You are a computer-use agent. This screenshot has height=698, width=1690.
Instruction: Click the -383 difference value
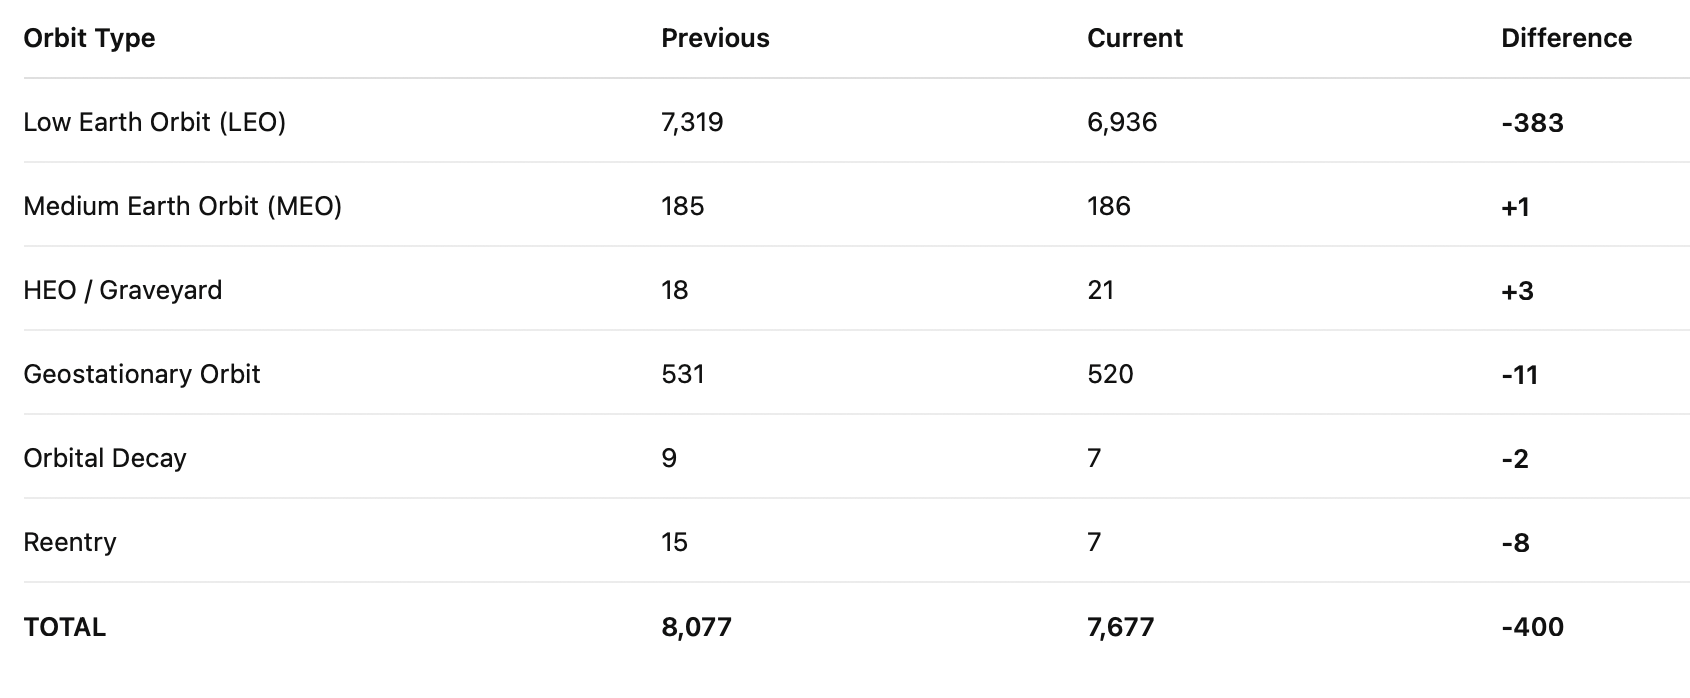tap(1532, 123)
